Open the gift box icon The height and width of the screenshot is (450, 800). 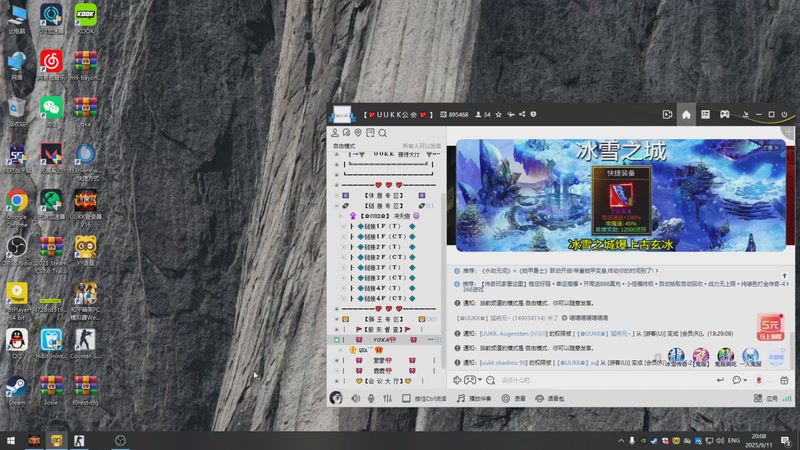click(784, 380)
